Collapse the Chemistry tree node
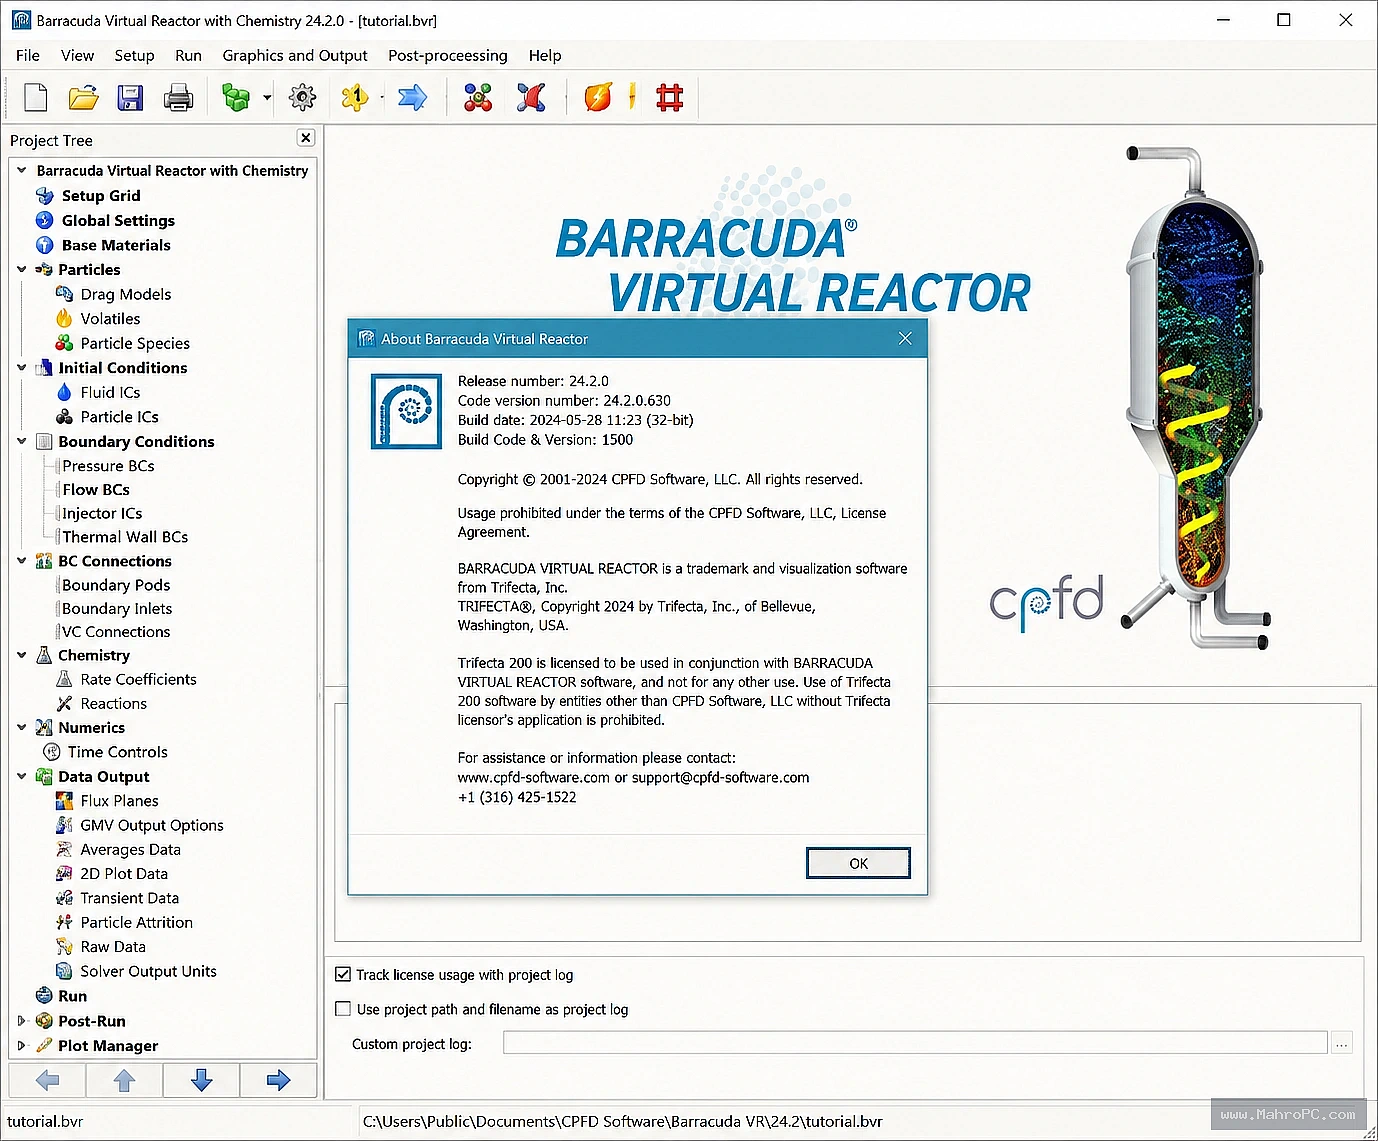This screenshot has width=1378, height=1141. pyautogui.click(x=21, y=655)
